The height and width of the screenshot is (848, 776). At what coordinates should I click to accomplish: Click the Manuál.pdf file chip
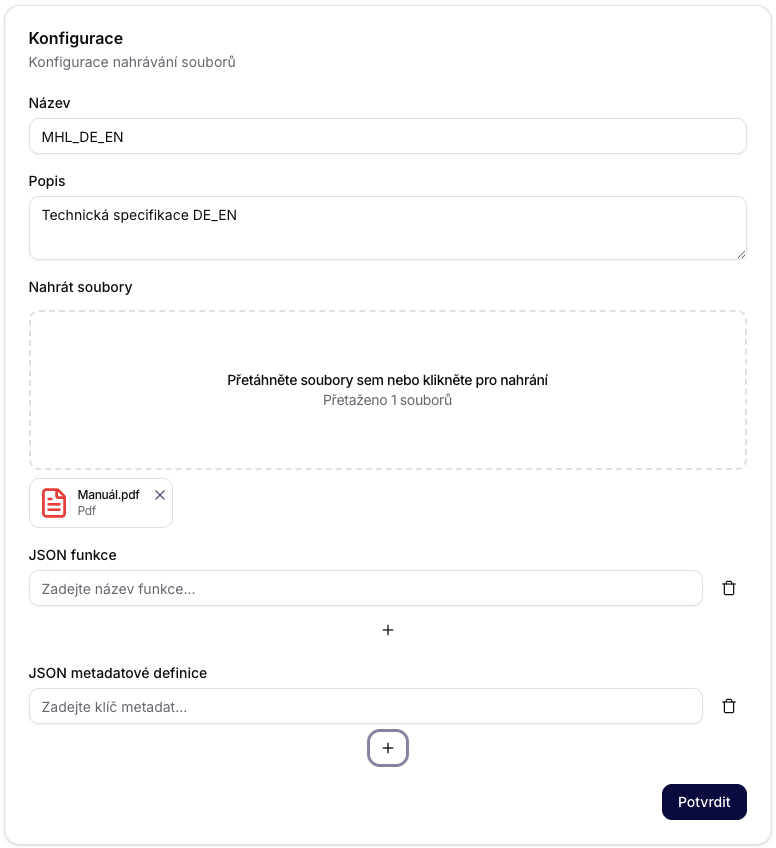(100, 502)
